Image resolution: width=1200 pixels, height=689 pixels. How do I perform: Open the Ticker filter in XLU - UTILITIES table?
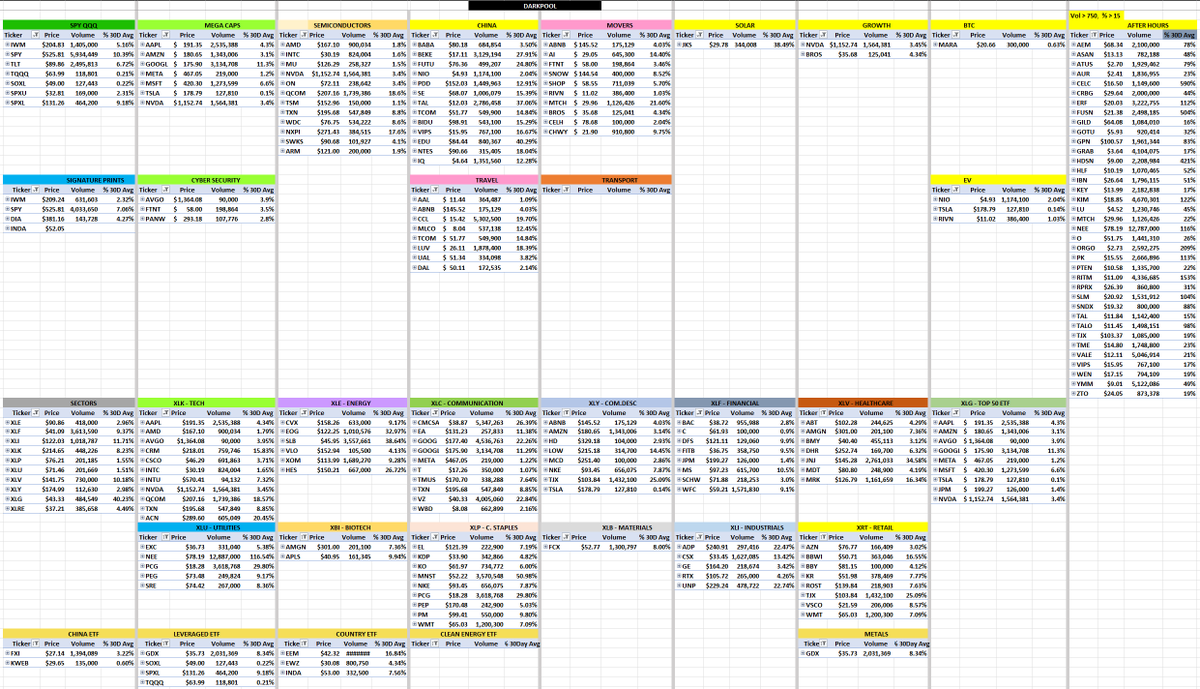pos(164,538)
